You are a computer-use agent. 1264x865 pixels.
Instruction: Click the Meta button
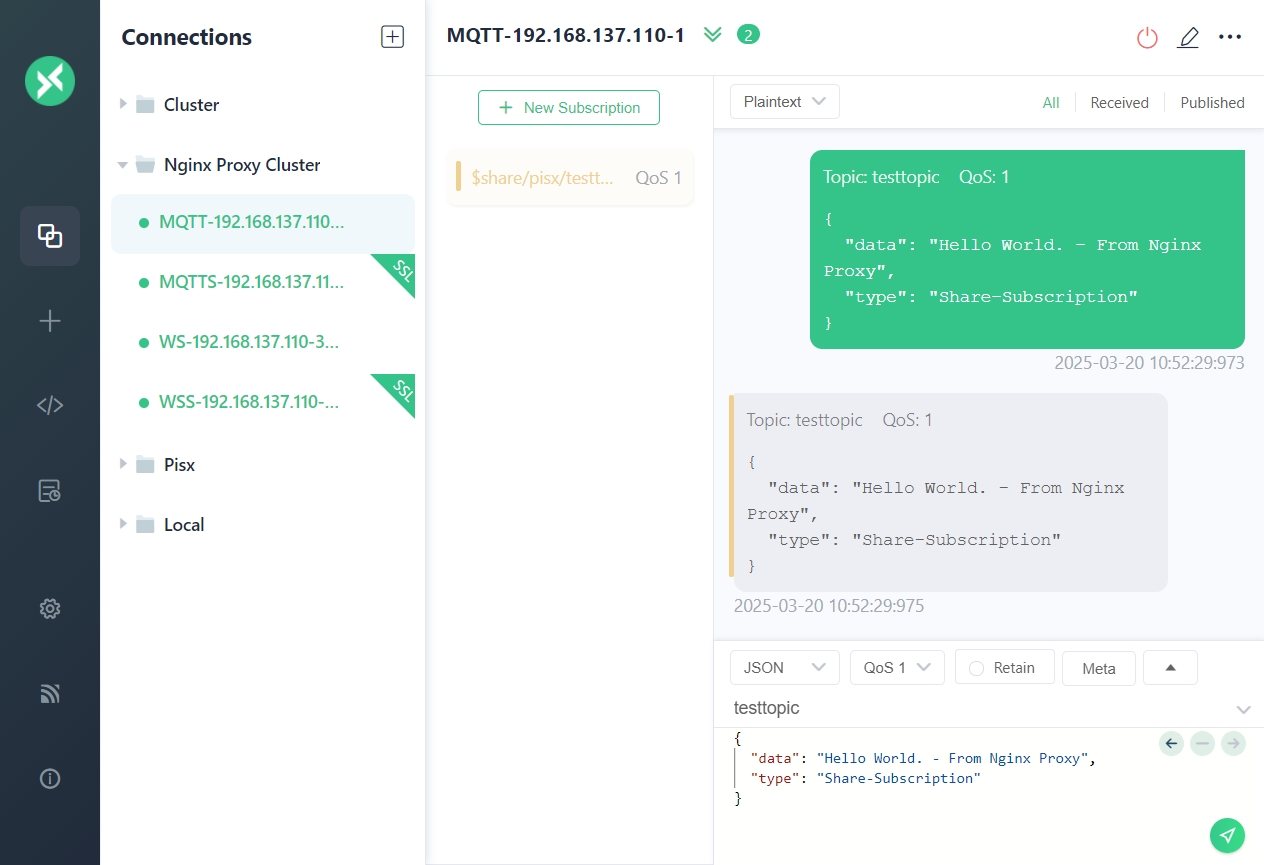[x=1098, y=668]
